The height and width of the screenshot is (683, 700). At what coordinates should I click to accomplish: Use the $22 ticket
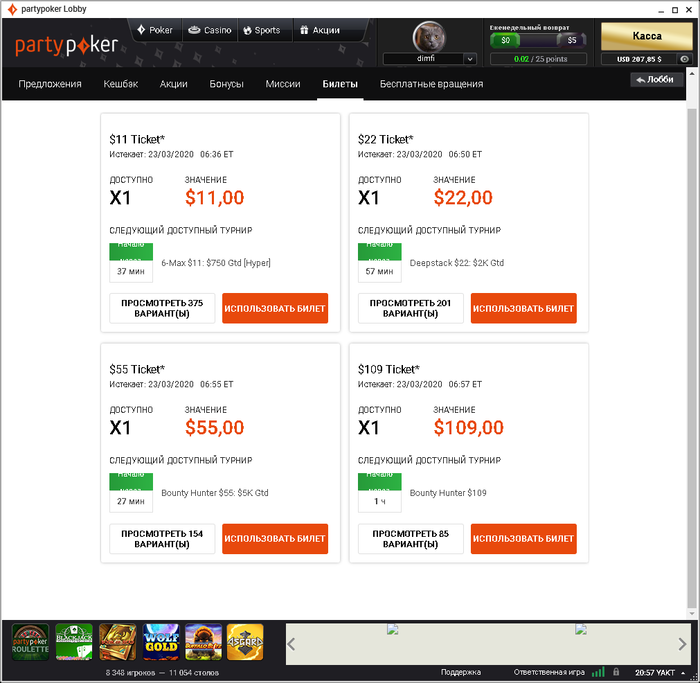tap(524, 308)
